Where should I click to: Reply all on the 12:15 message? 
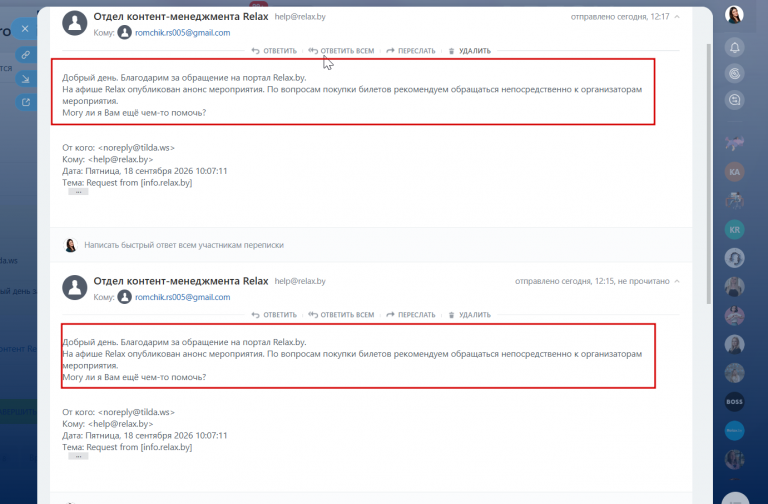(x=341, y=315)
